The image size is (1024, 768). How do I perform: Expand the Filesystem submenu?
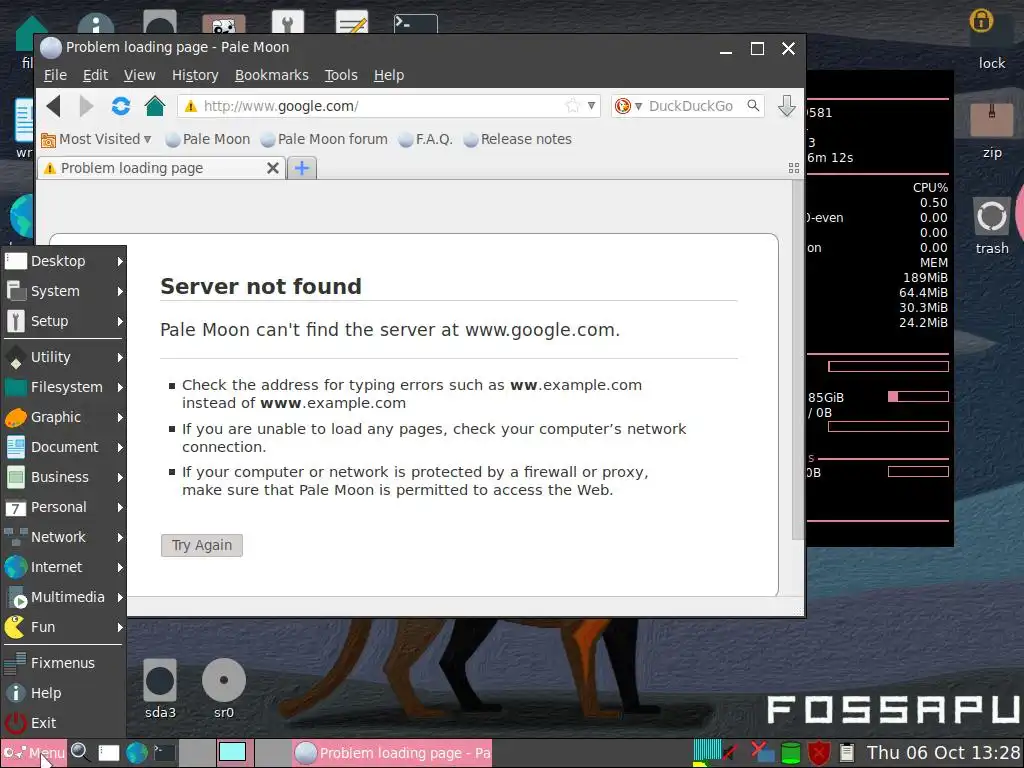(x=63, y=387)
